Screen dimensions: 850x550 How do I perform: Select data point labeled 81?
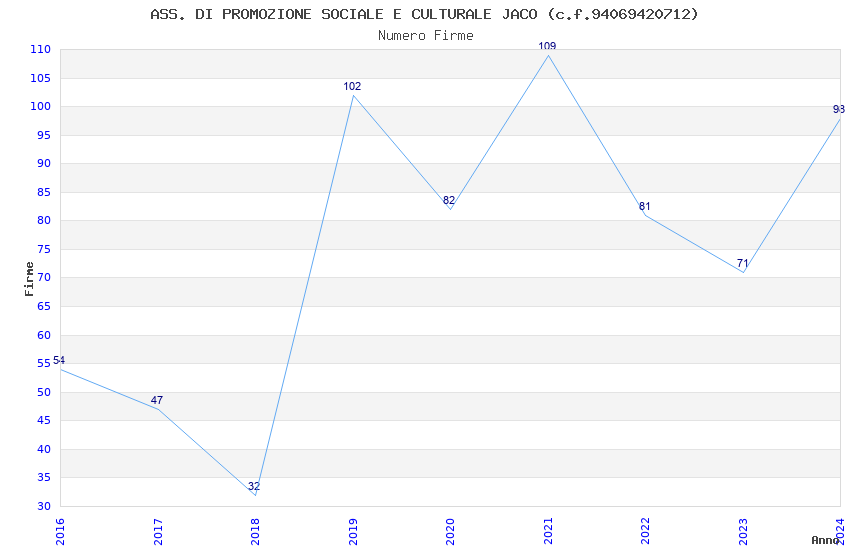coord(645,206)
